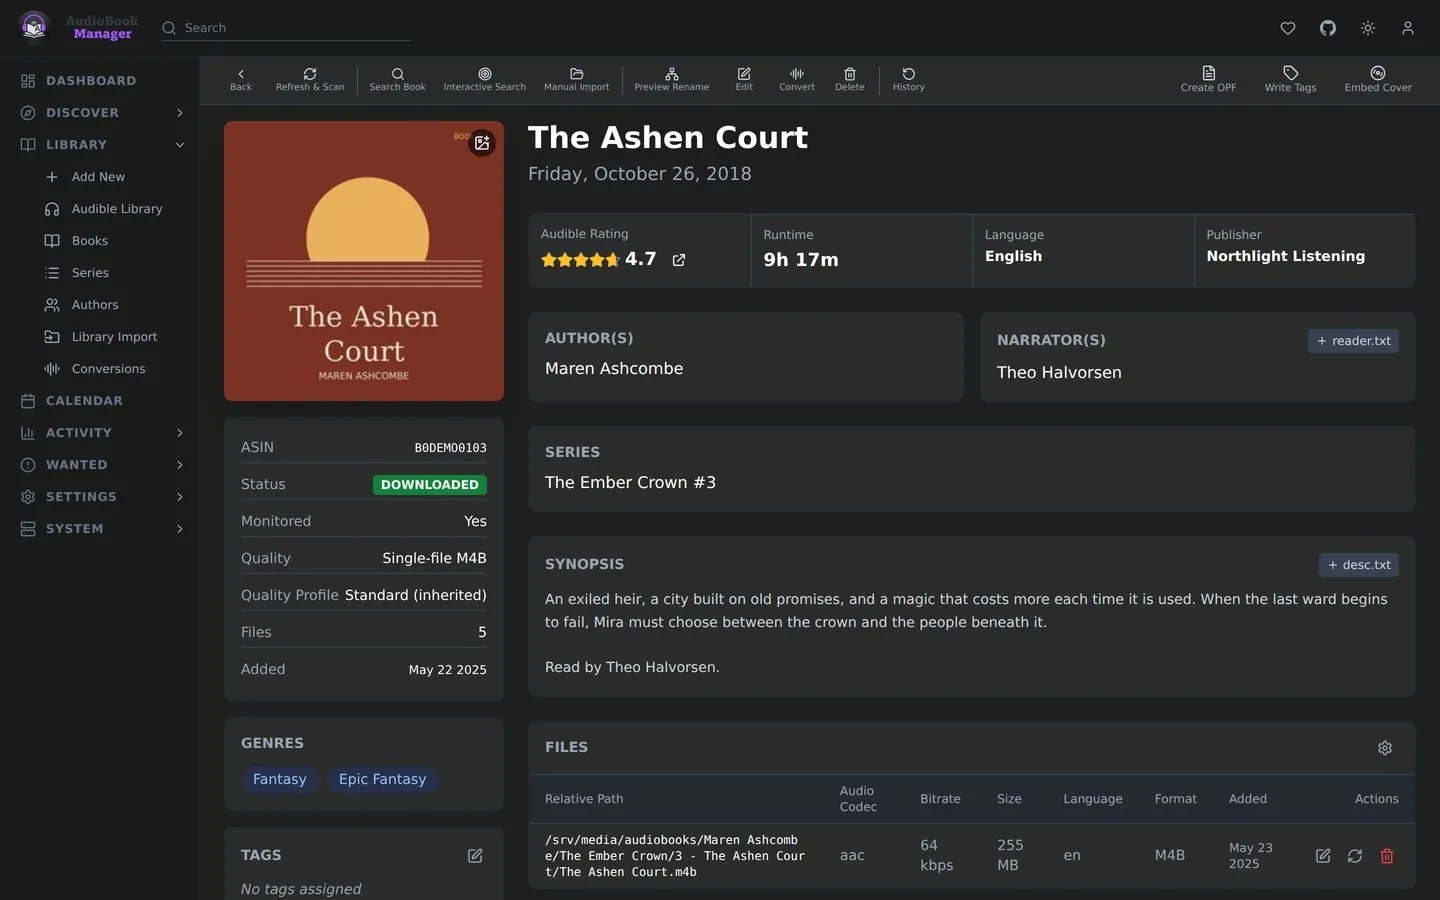Image resolution: width=1440 pixels, height=900 pixels.
Task: Start Convert from the toolbar
Action: point(797,80)
